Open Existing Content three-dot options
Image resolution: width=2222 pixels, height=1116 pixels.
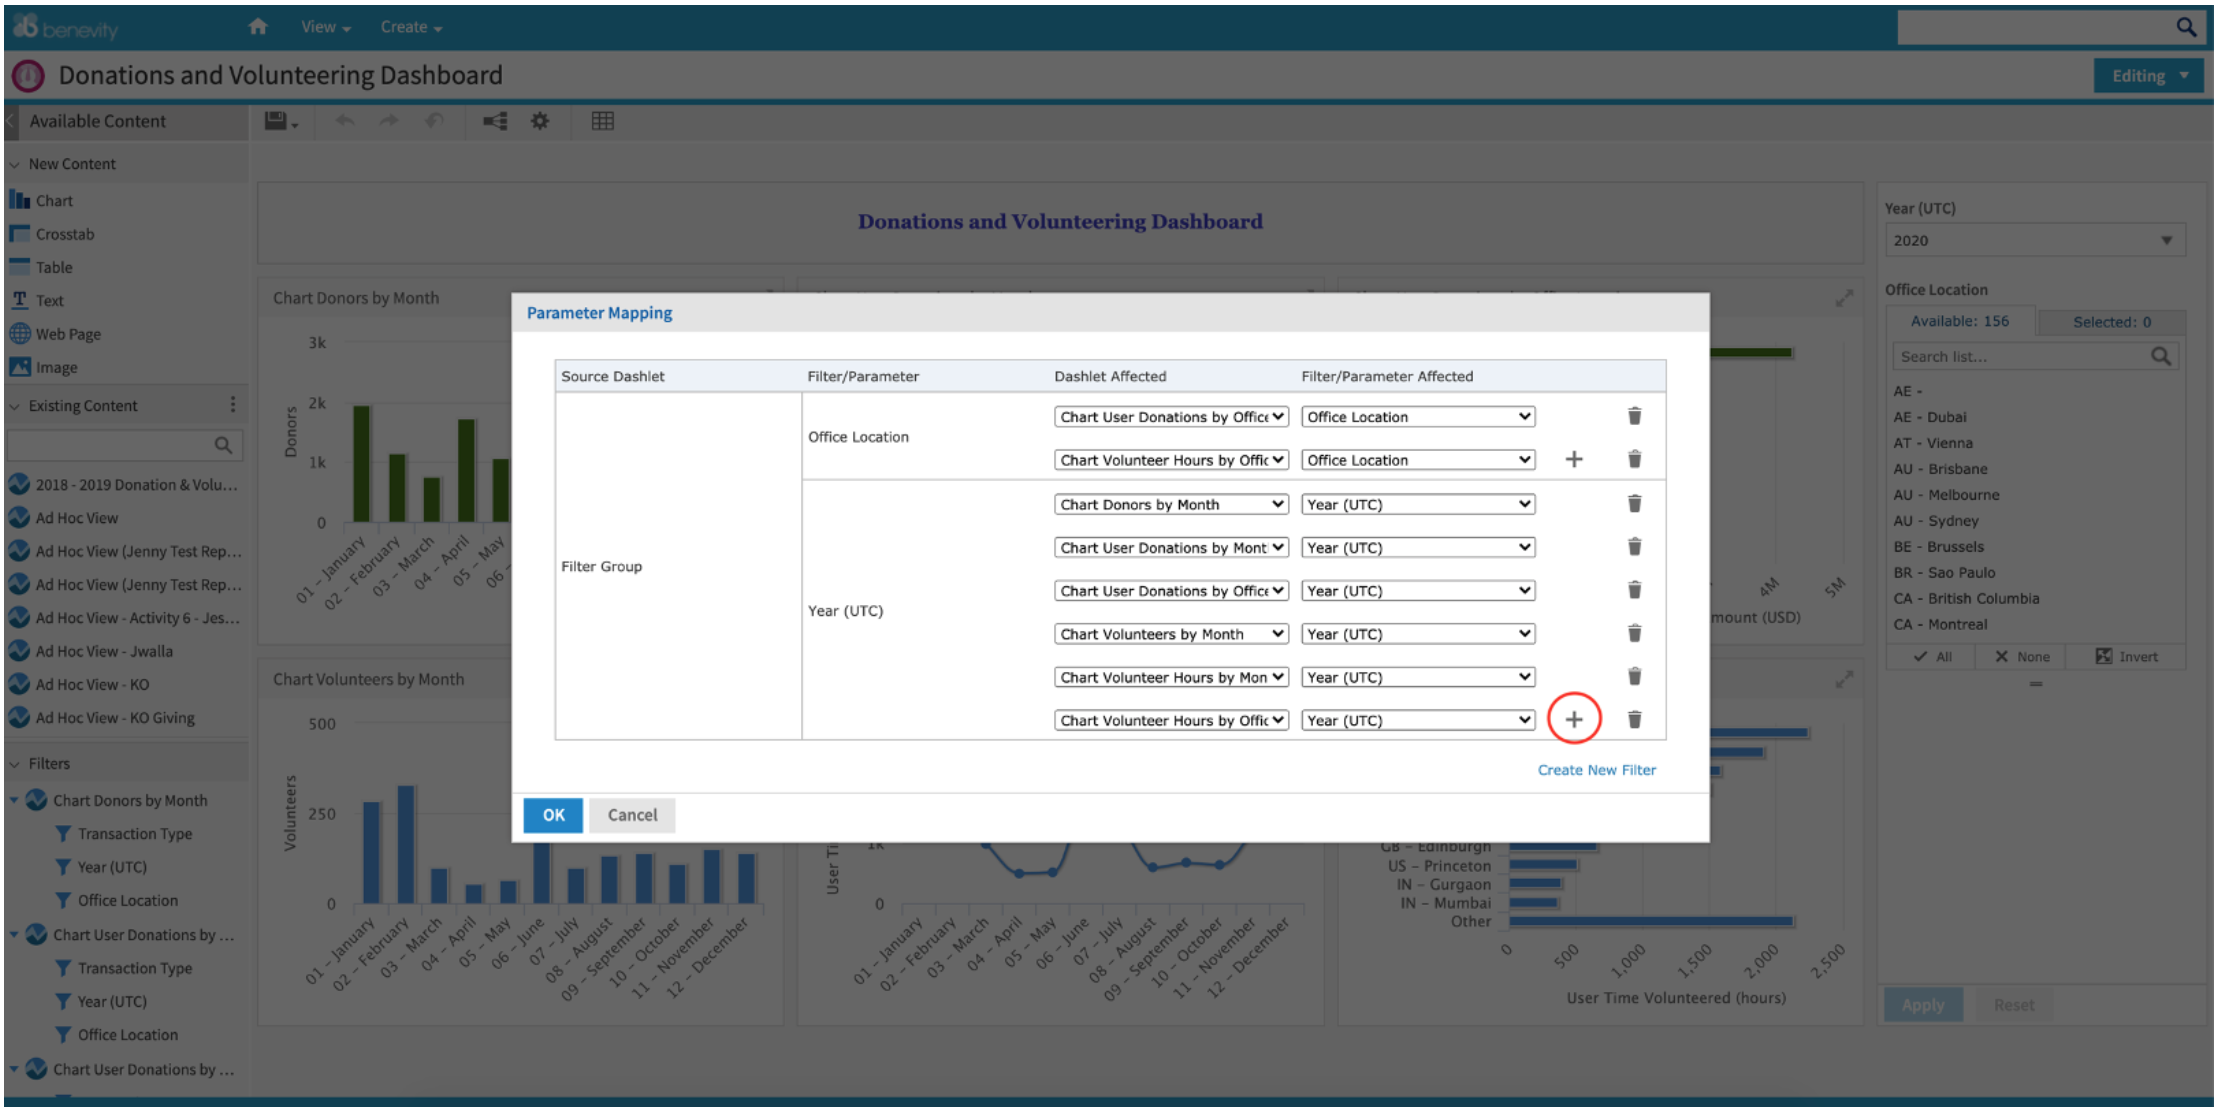[233, 404]
